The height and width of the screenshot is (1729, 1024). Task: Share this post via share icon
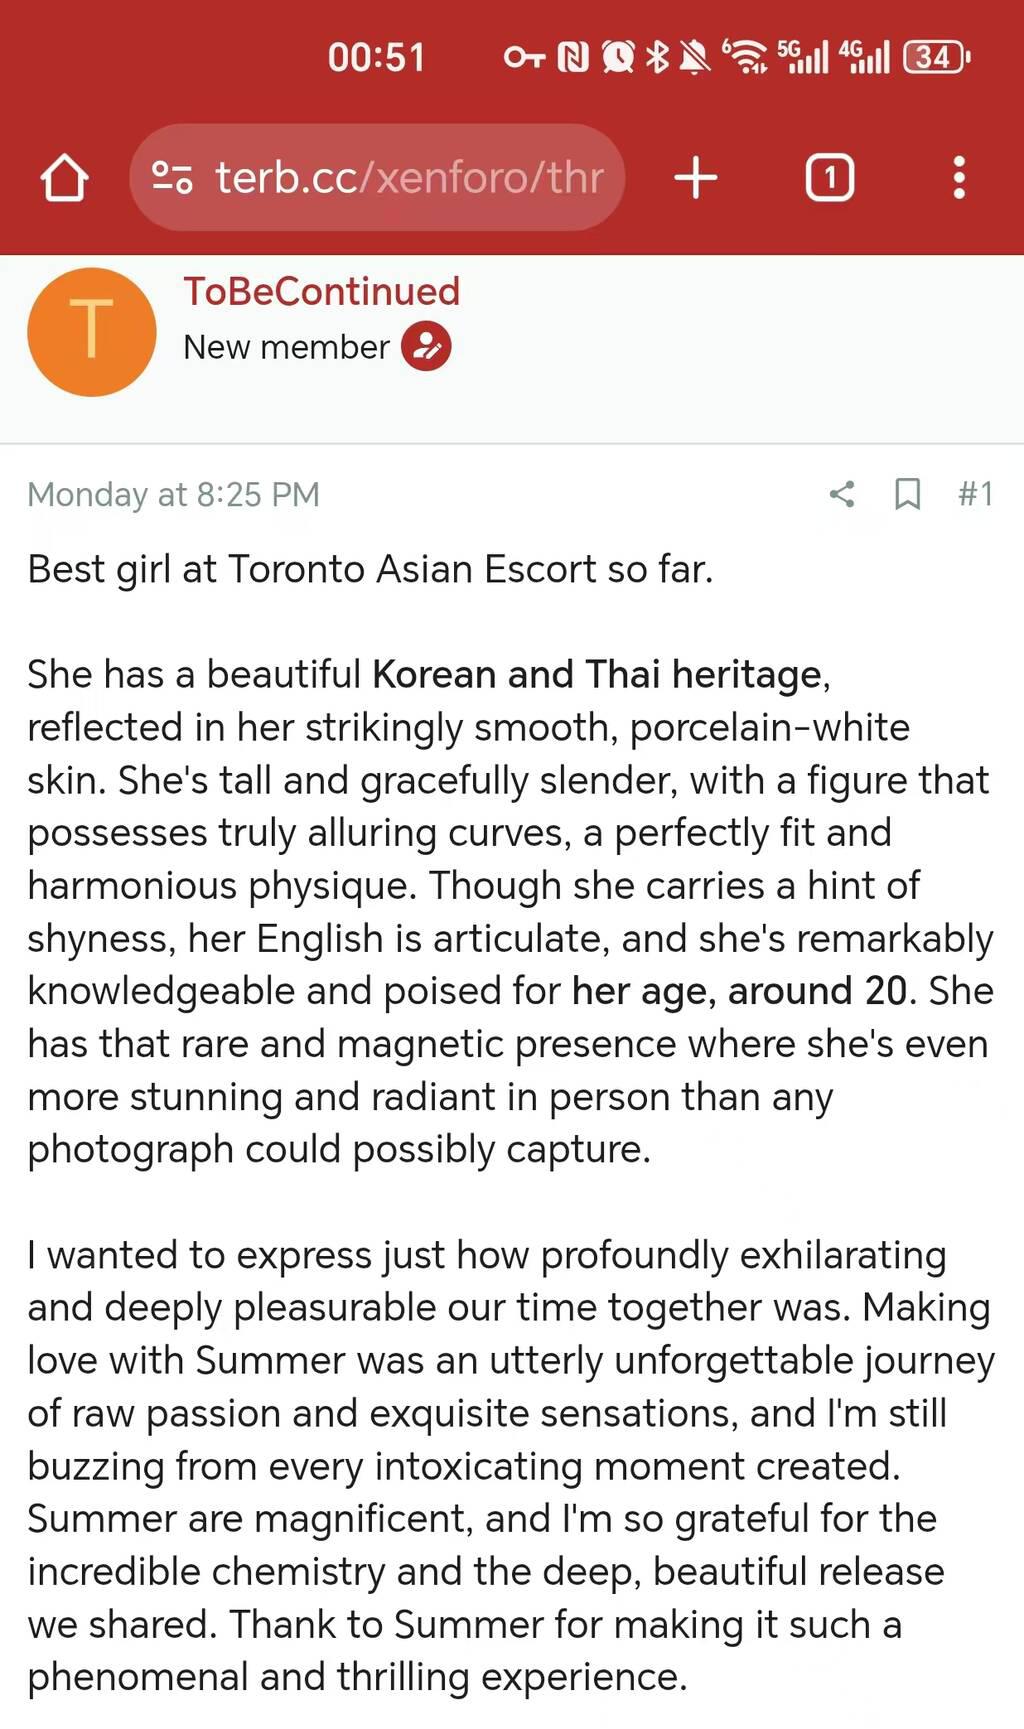(x=842, y=493)
